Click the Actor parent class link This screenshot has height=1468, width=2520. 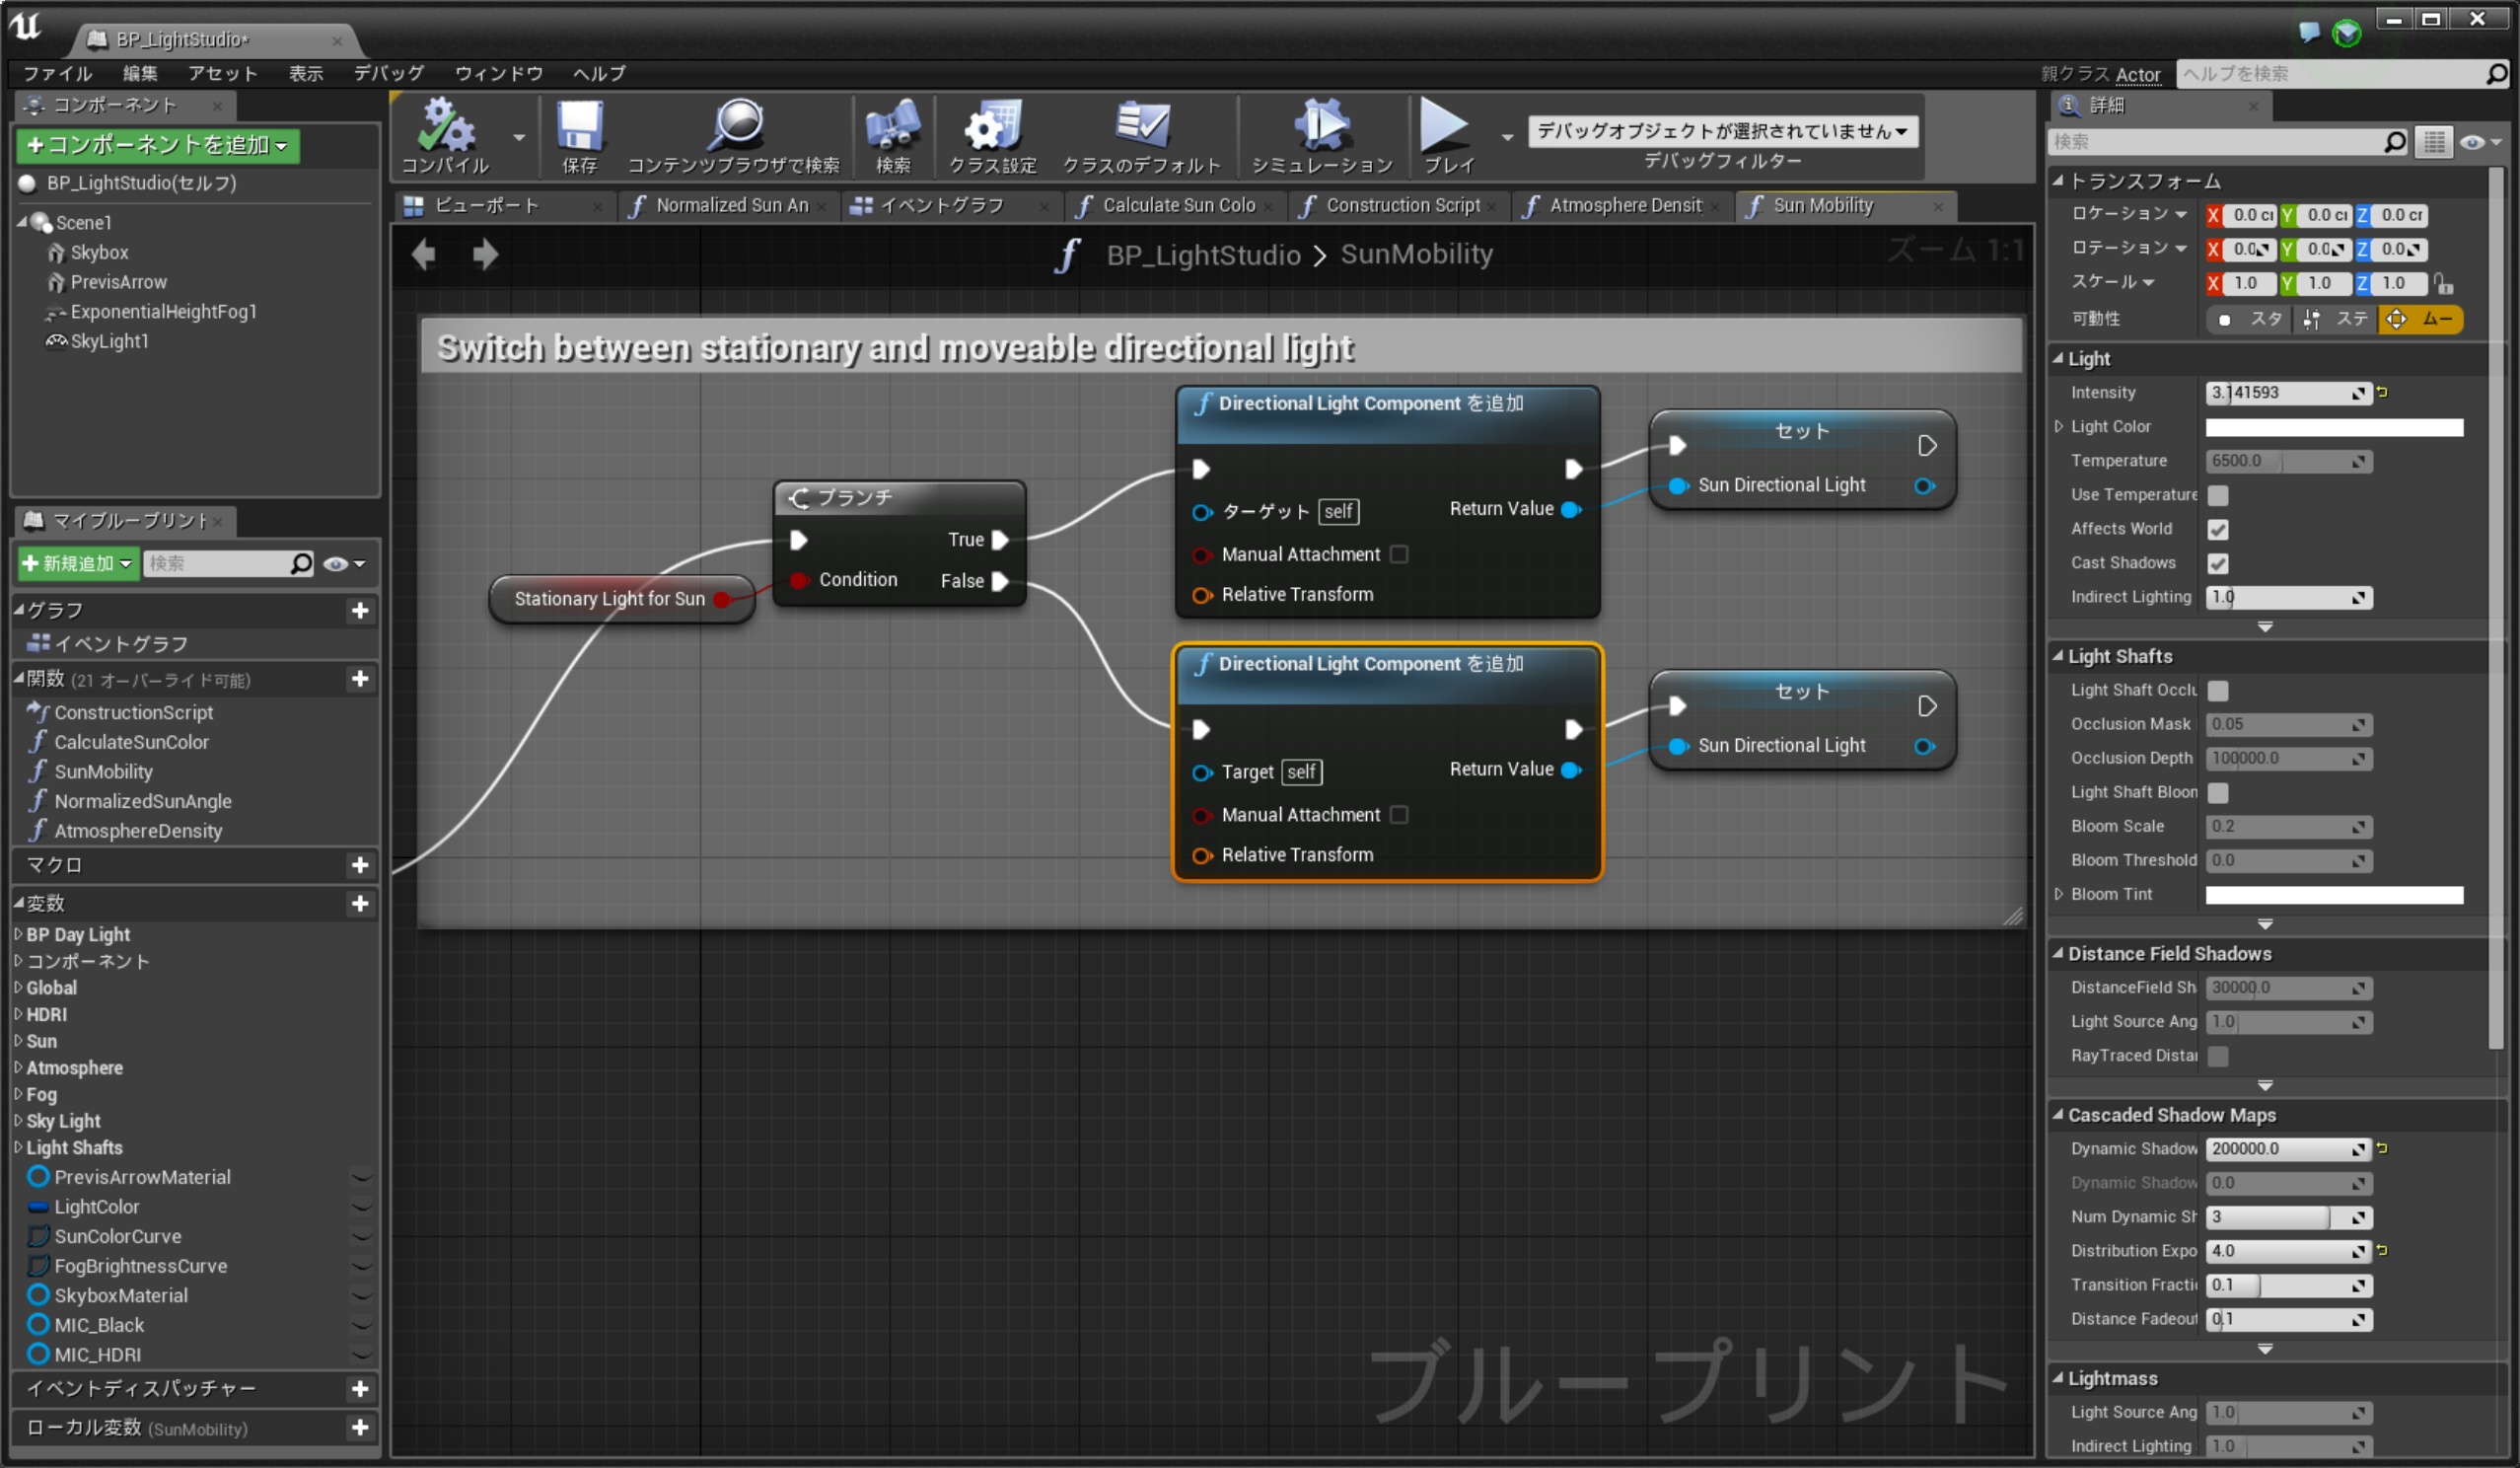(2137, 74)
